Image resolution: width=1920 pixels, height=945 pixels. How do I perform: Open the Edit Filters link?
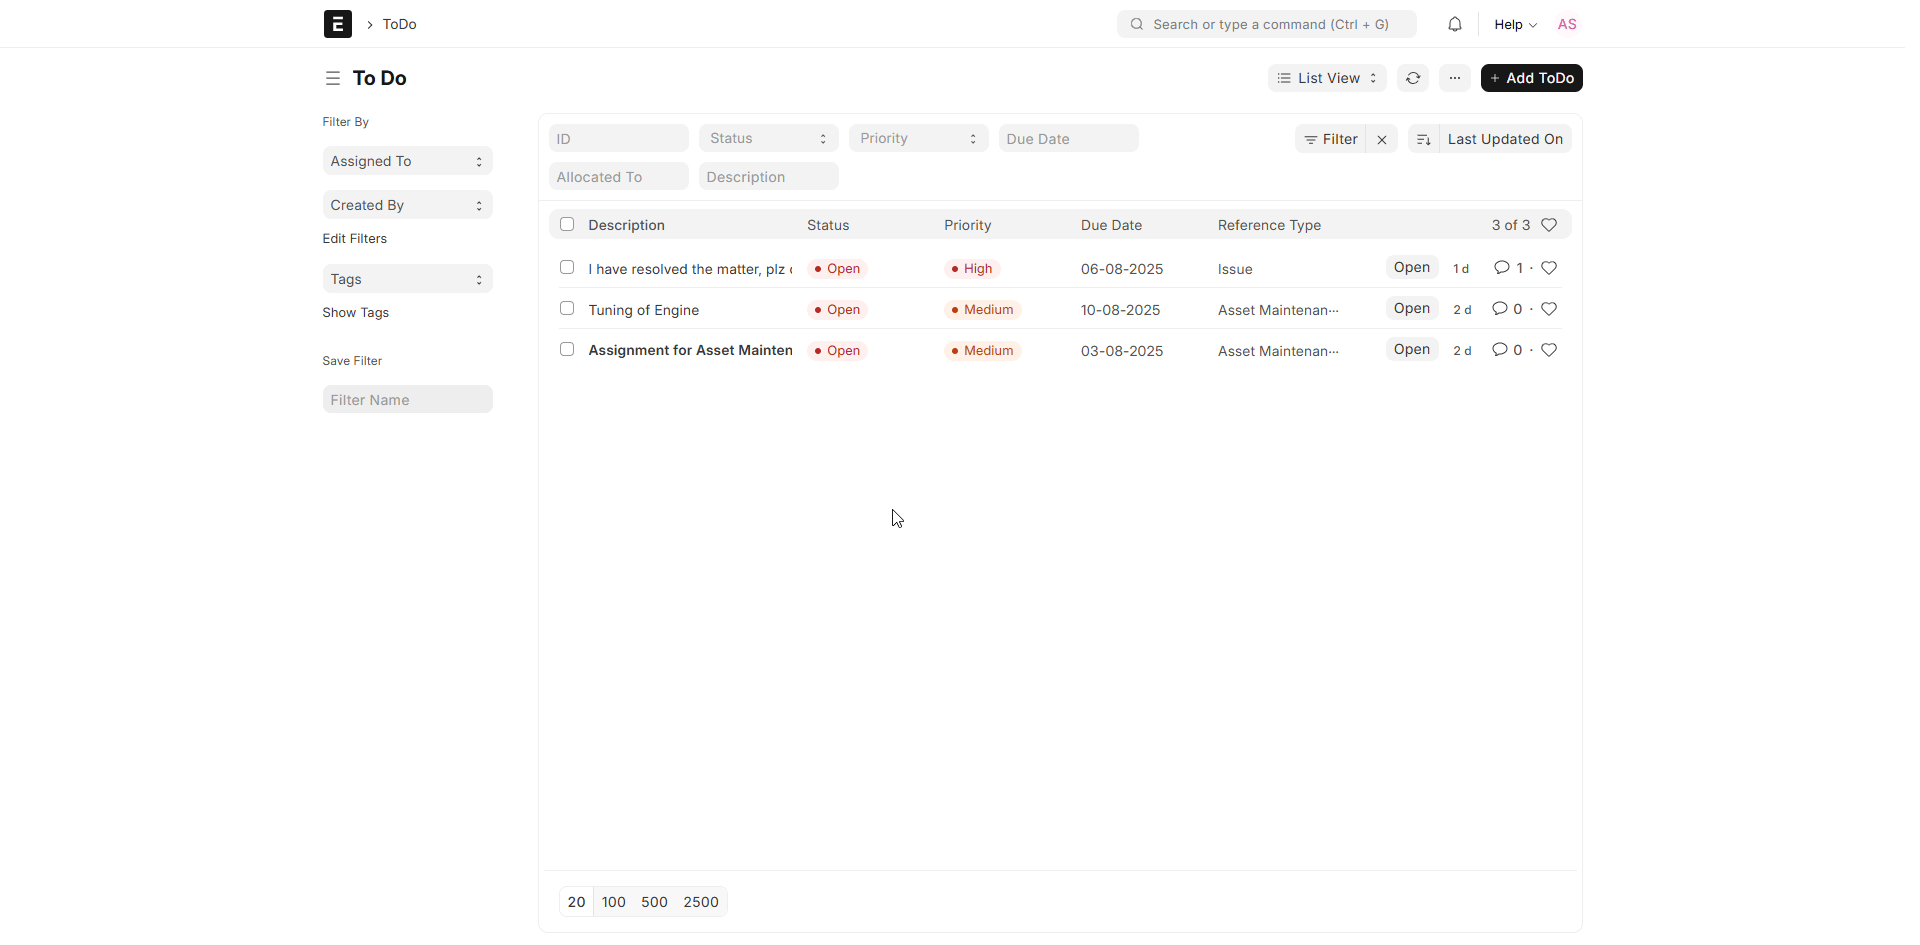tap(355, 239)
